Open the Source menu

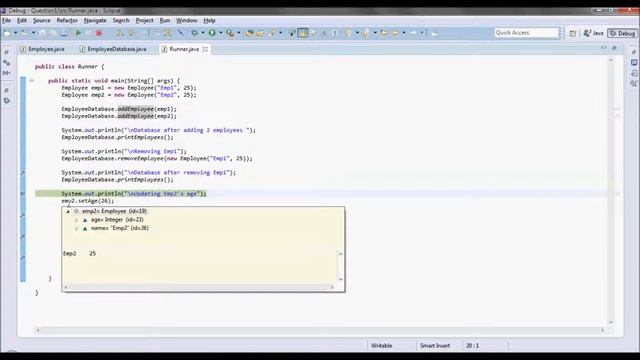point(42,20)
